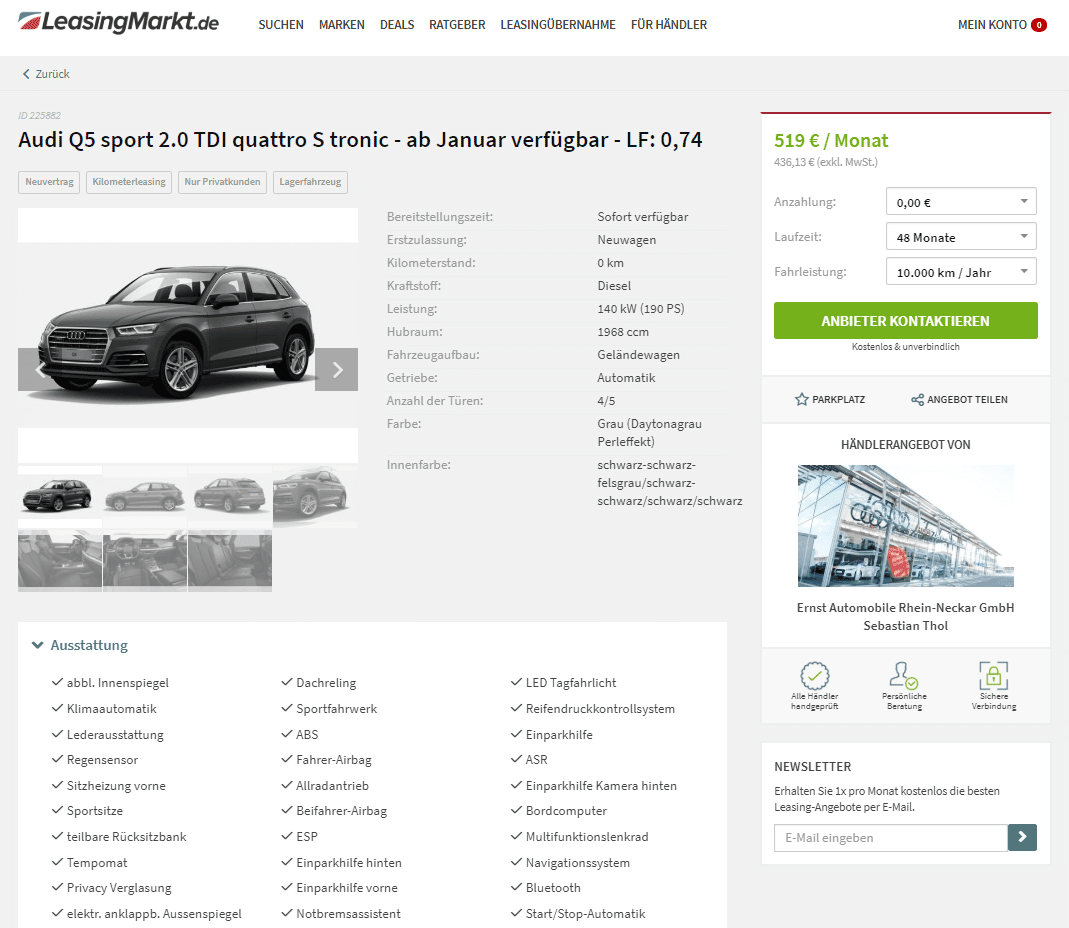The width and height of the screenshot is (1069, 928).
Task: Open the Fahrleistung 10.000 km dropdown
Action: 961,271
